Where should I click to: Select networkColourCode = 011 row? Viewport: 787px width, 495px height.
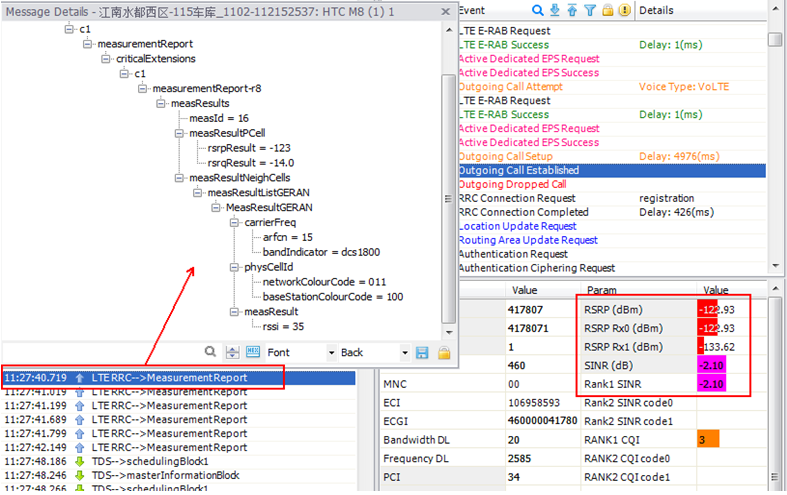(324, 282)
